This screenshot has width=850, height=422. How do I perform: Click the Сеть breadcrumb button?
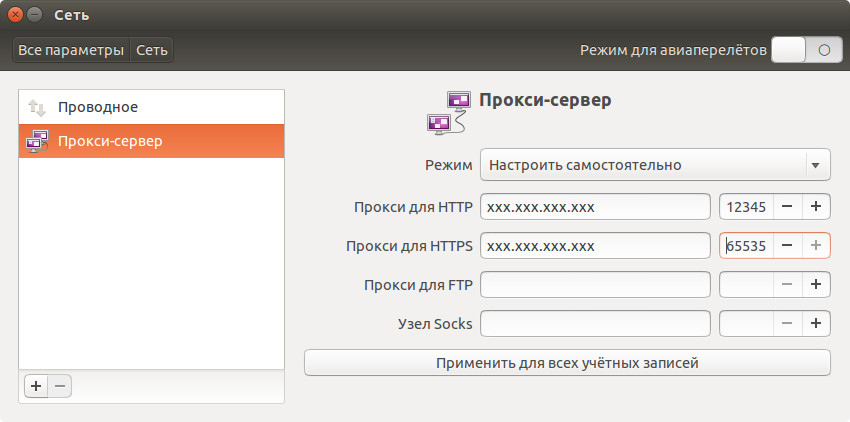(152, 50)
